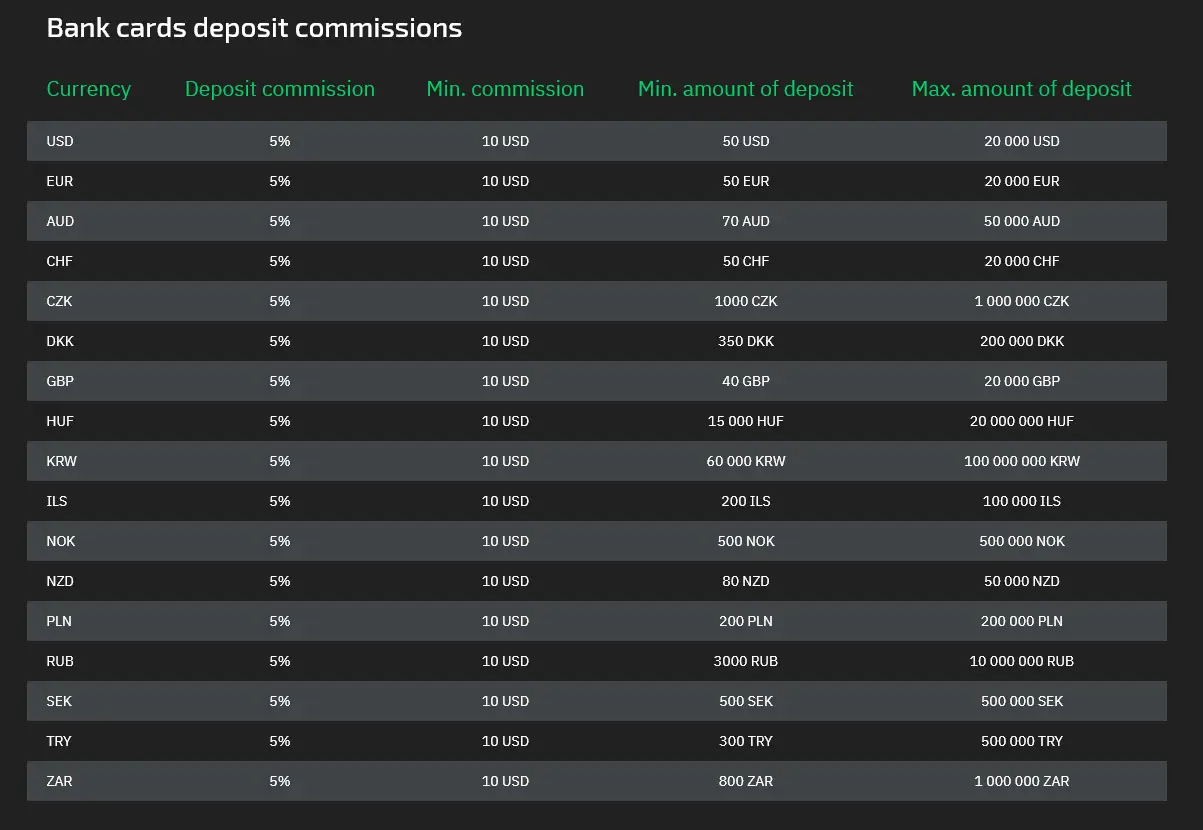Click the '500 000 SEK' maximum deposit cell

pos(1022,701)
